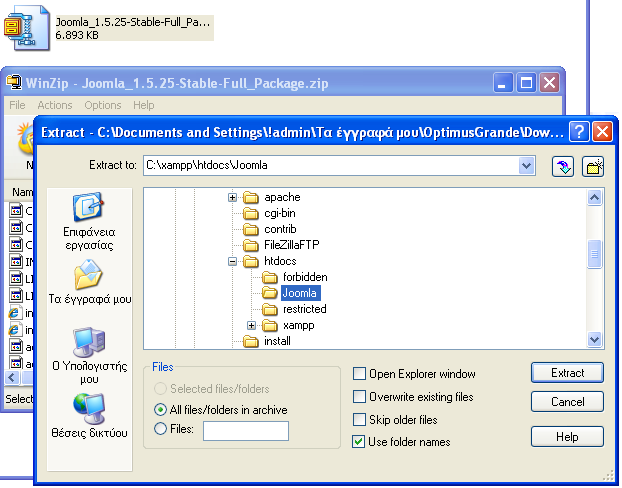Select All files/folders in archive radio

[x=160, y=409]
